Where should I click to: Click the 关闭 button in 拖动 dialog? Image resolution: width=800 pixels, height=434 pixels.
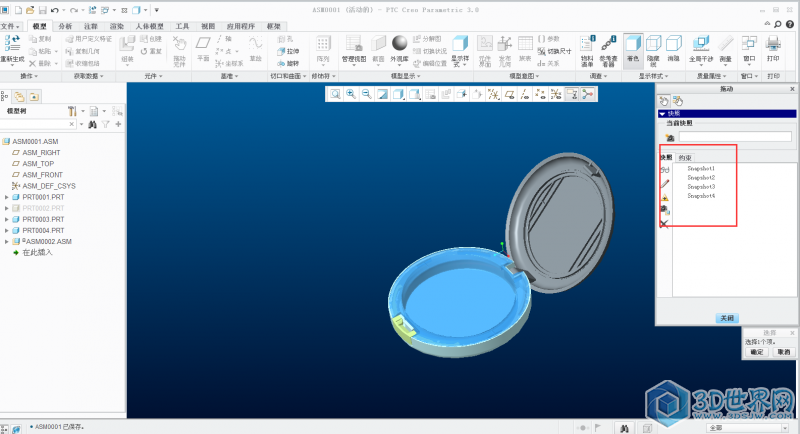click(727, 318)
